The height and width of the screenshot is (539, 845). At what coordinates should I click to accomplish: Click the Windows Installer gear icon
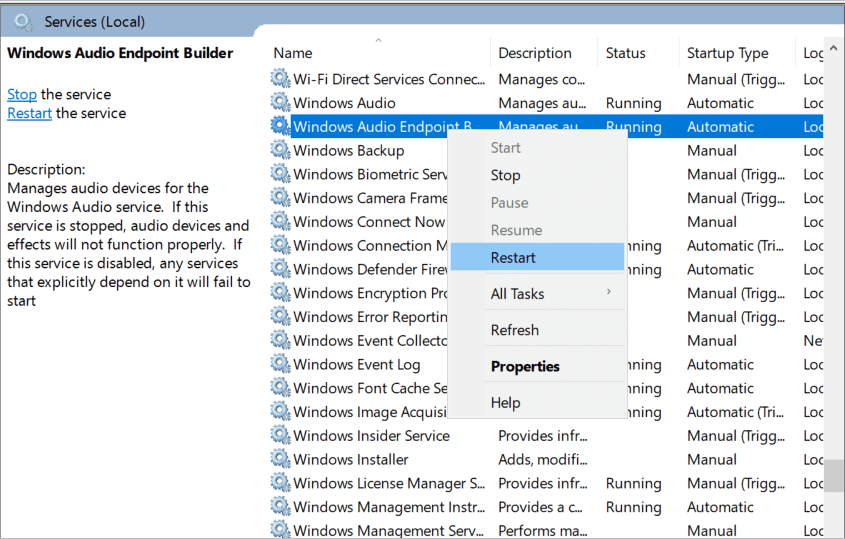280,459
